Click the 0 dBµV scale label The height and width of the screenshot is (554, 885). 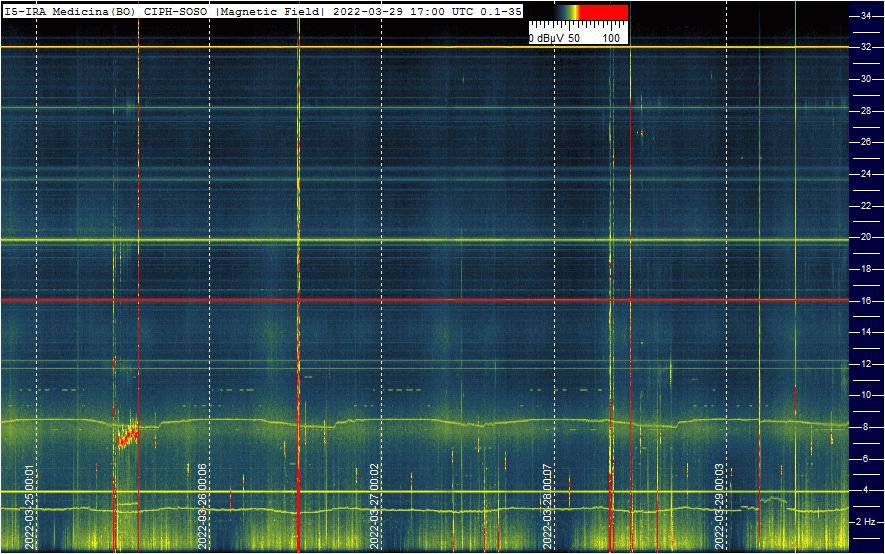pyautogui.click(x=547, y=37)
